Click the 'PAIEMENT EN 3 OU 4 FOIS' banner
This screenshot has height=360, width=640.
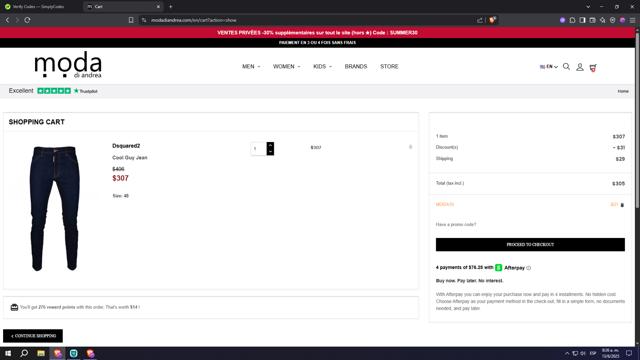(x=317, y=42)
